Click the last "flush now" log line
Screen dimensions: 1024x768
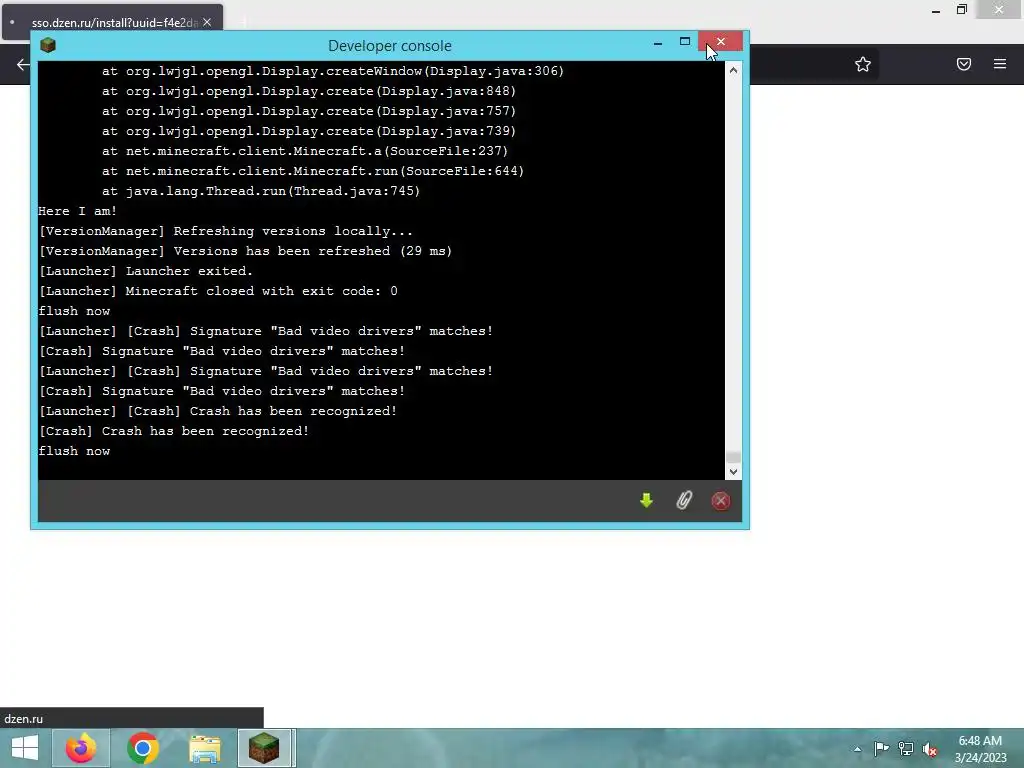pos(74,451)
